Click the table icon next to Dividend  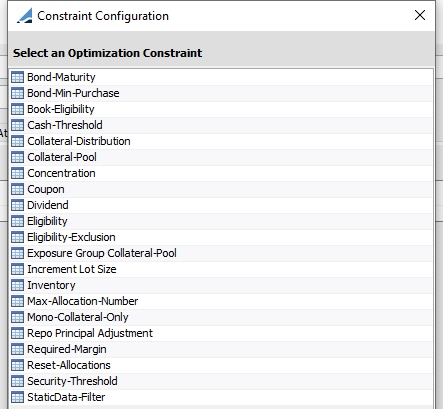tap(17, 205)
